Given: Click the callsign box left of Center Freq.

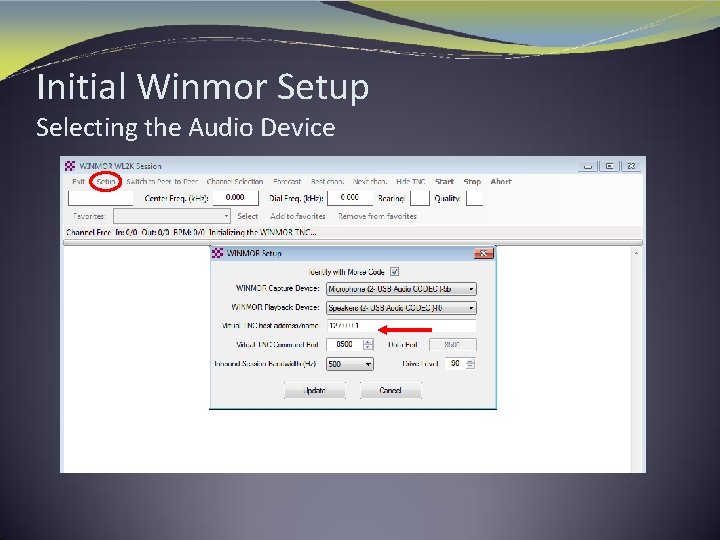Looking at the screenshot, I should coord(101,198).
